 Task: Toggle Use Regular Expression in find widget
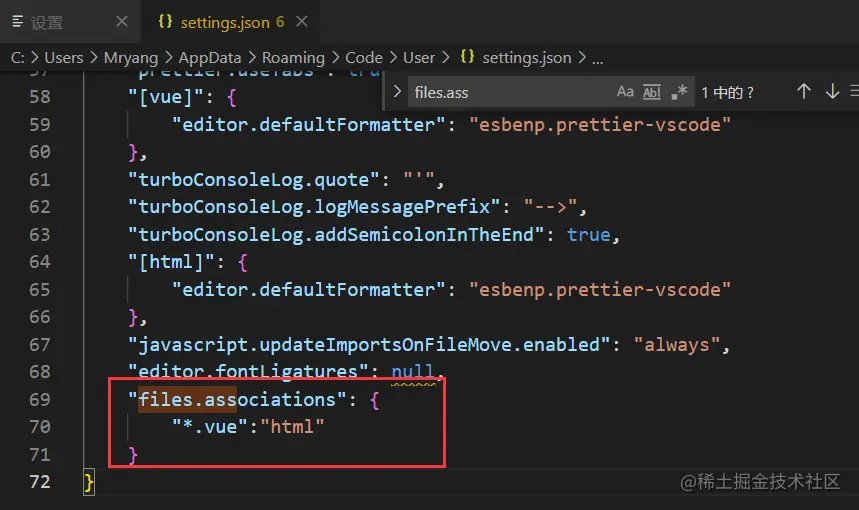[679, 92]
